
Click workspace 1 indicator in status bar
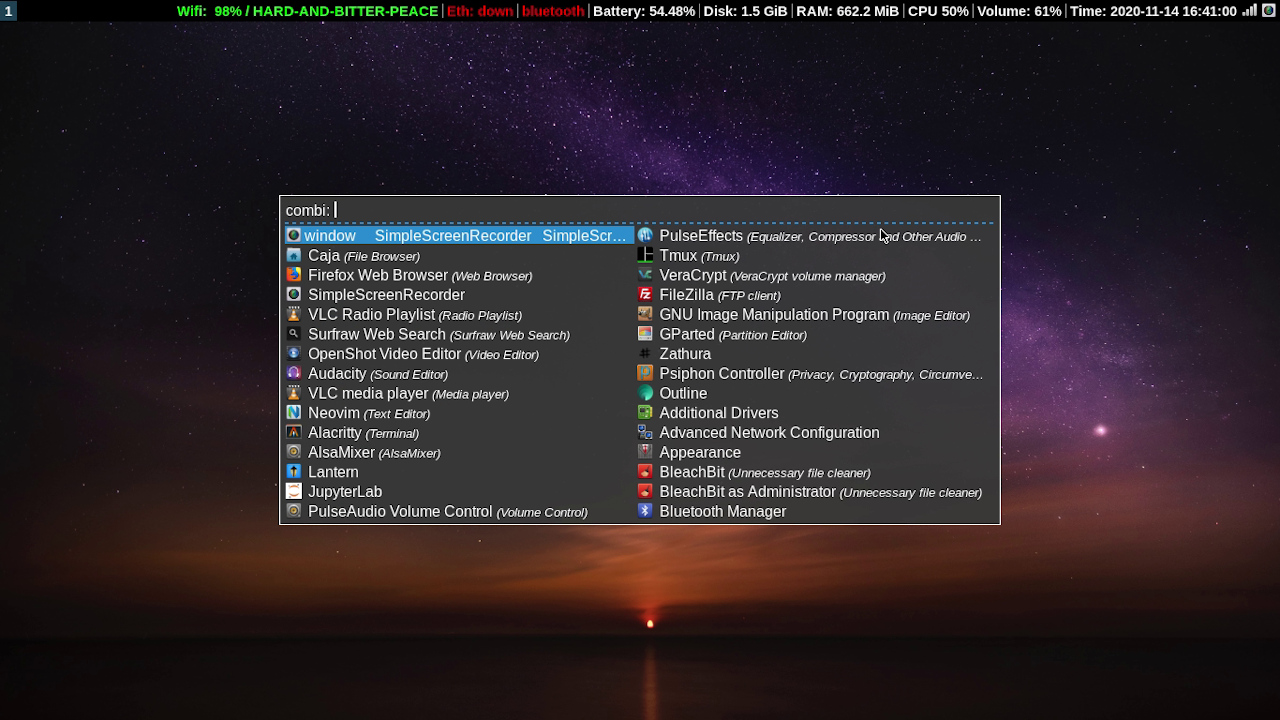(x=8, y=11)
